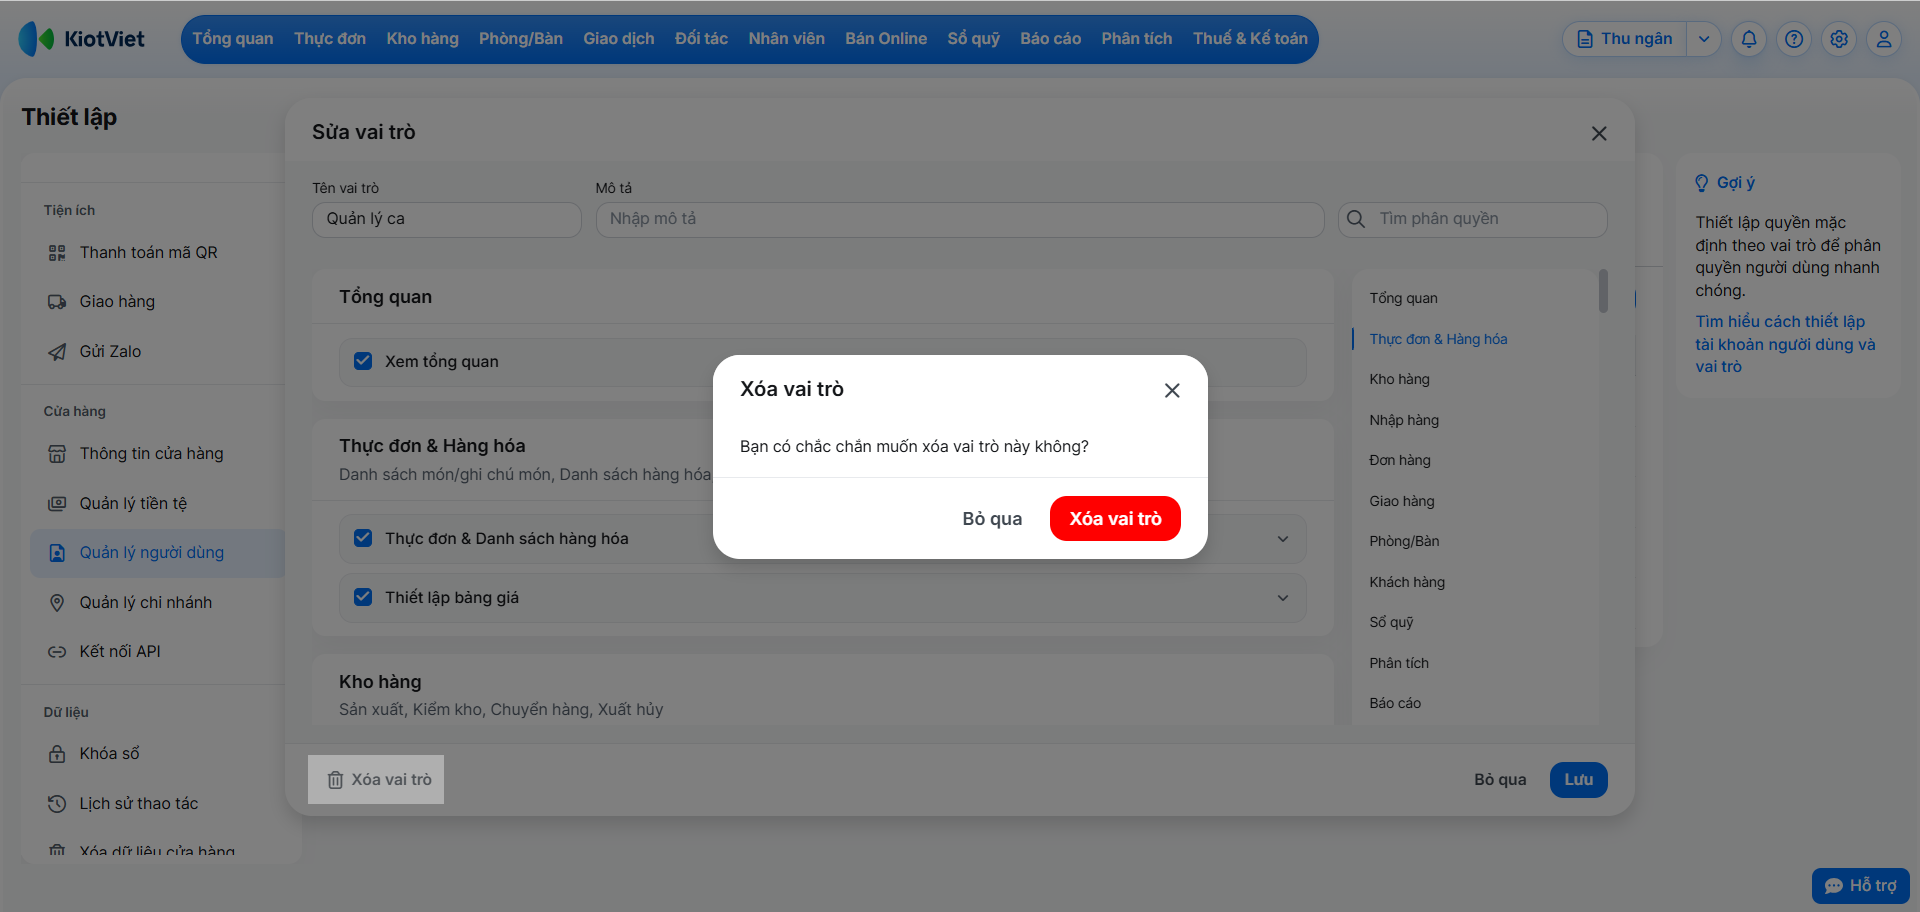Click the Thông tin cửa hàng store icon
The width and height of the screenshot is (1920, 912).
(57, 454)
